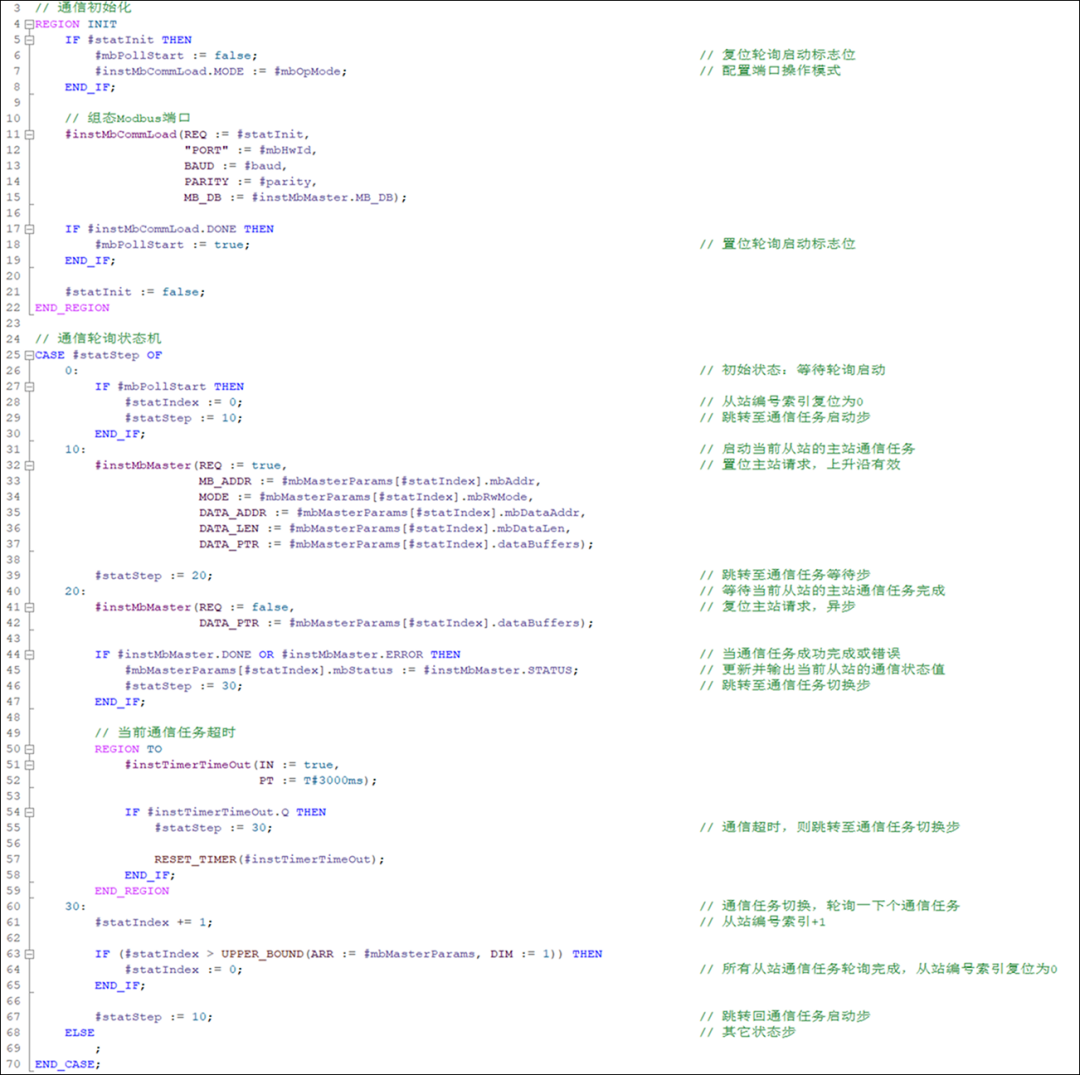Image resolution: width=1080 pixels, height=1075 pixels.
Task: Click case label '30:' on line 60
Action: (x=76, y=907)
